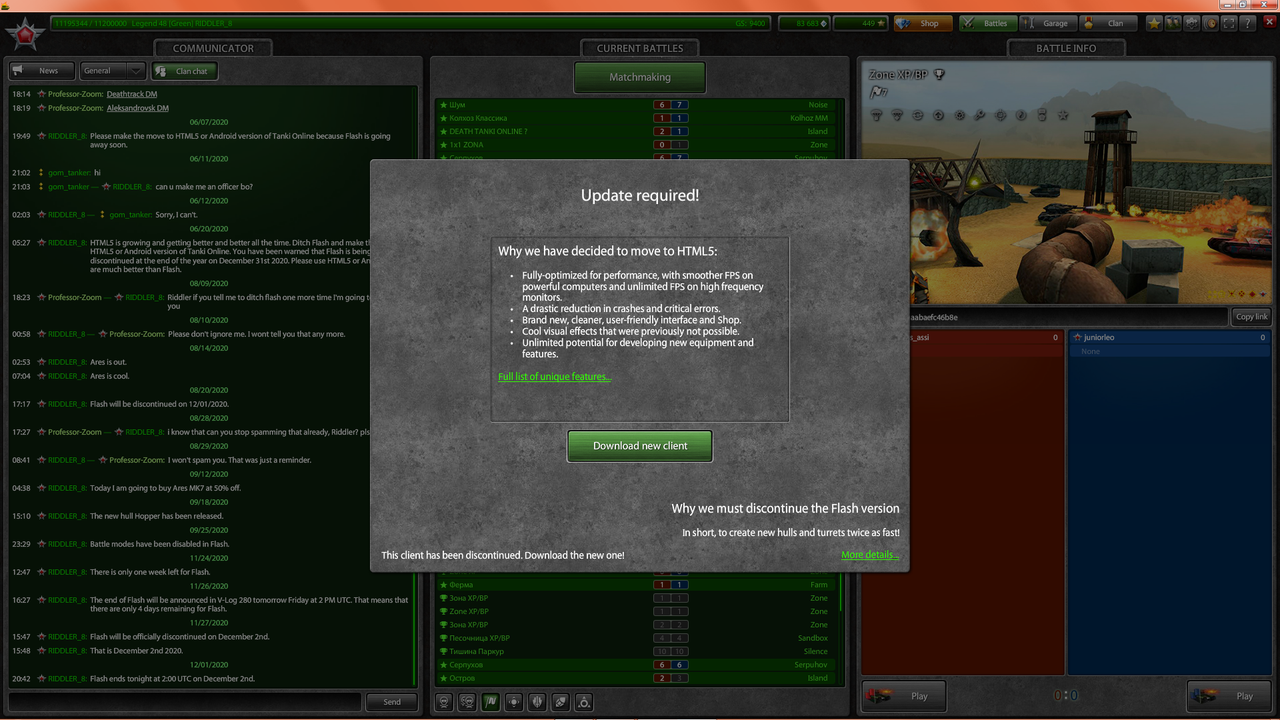Screen dimensions: 1280x720
Task: Click the News megaphone button
Action: point(40,71)
